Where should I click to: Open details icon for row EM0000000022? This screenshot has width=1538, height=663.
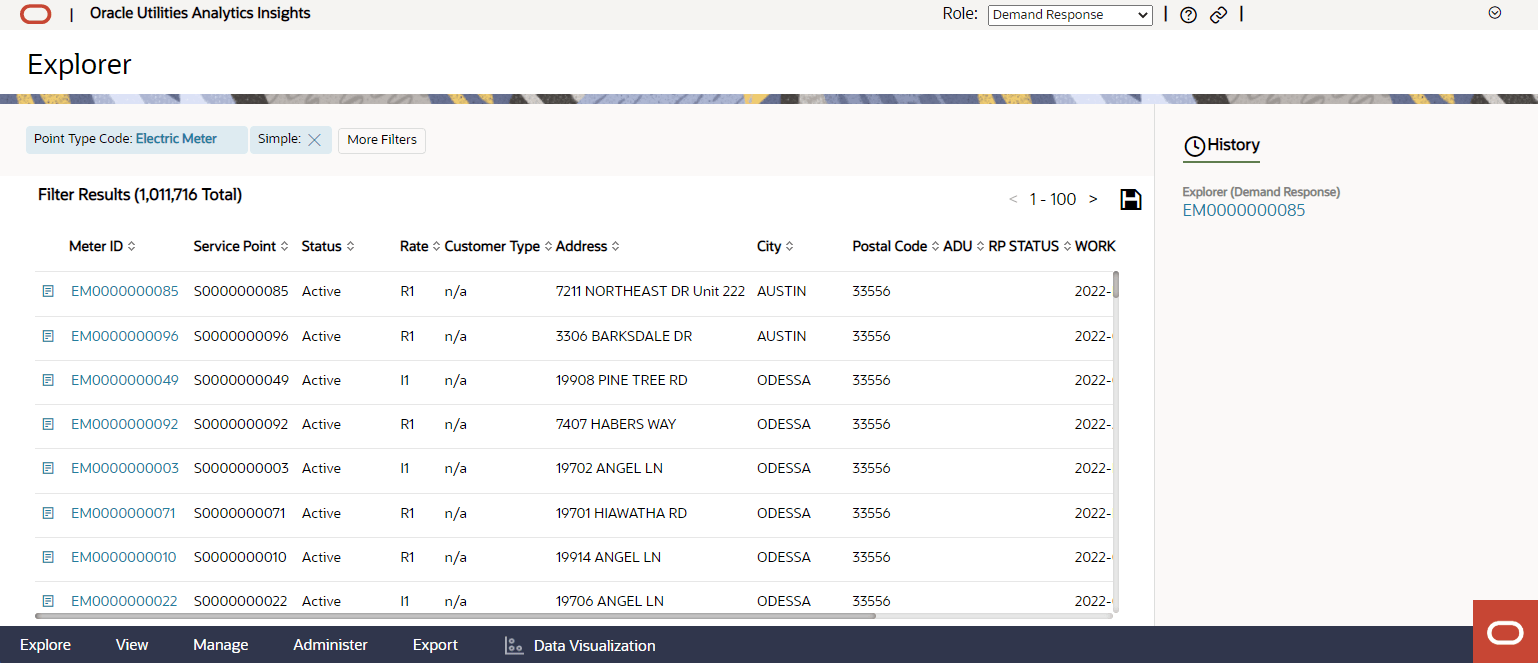pos(47,601)
